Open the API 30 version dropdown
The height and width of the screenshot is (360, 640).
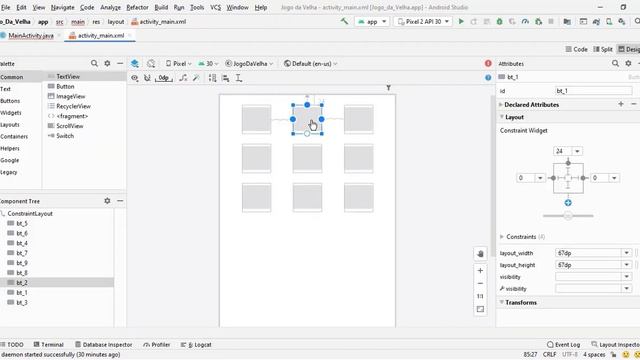pos(208,63)
